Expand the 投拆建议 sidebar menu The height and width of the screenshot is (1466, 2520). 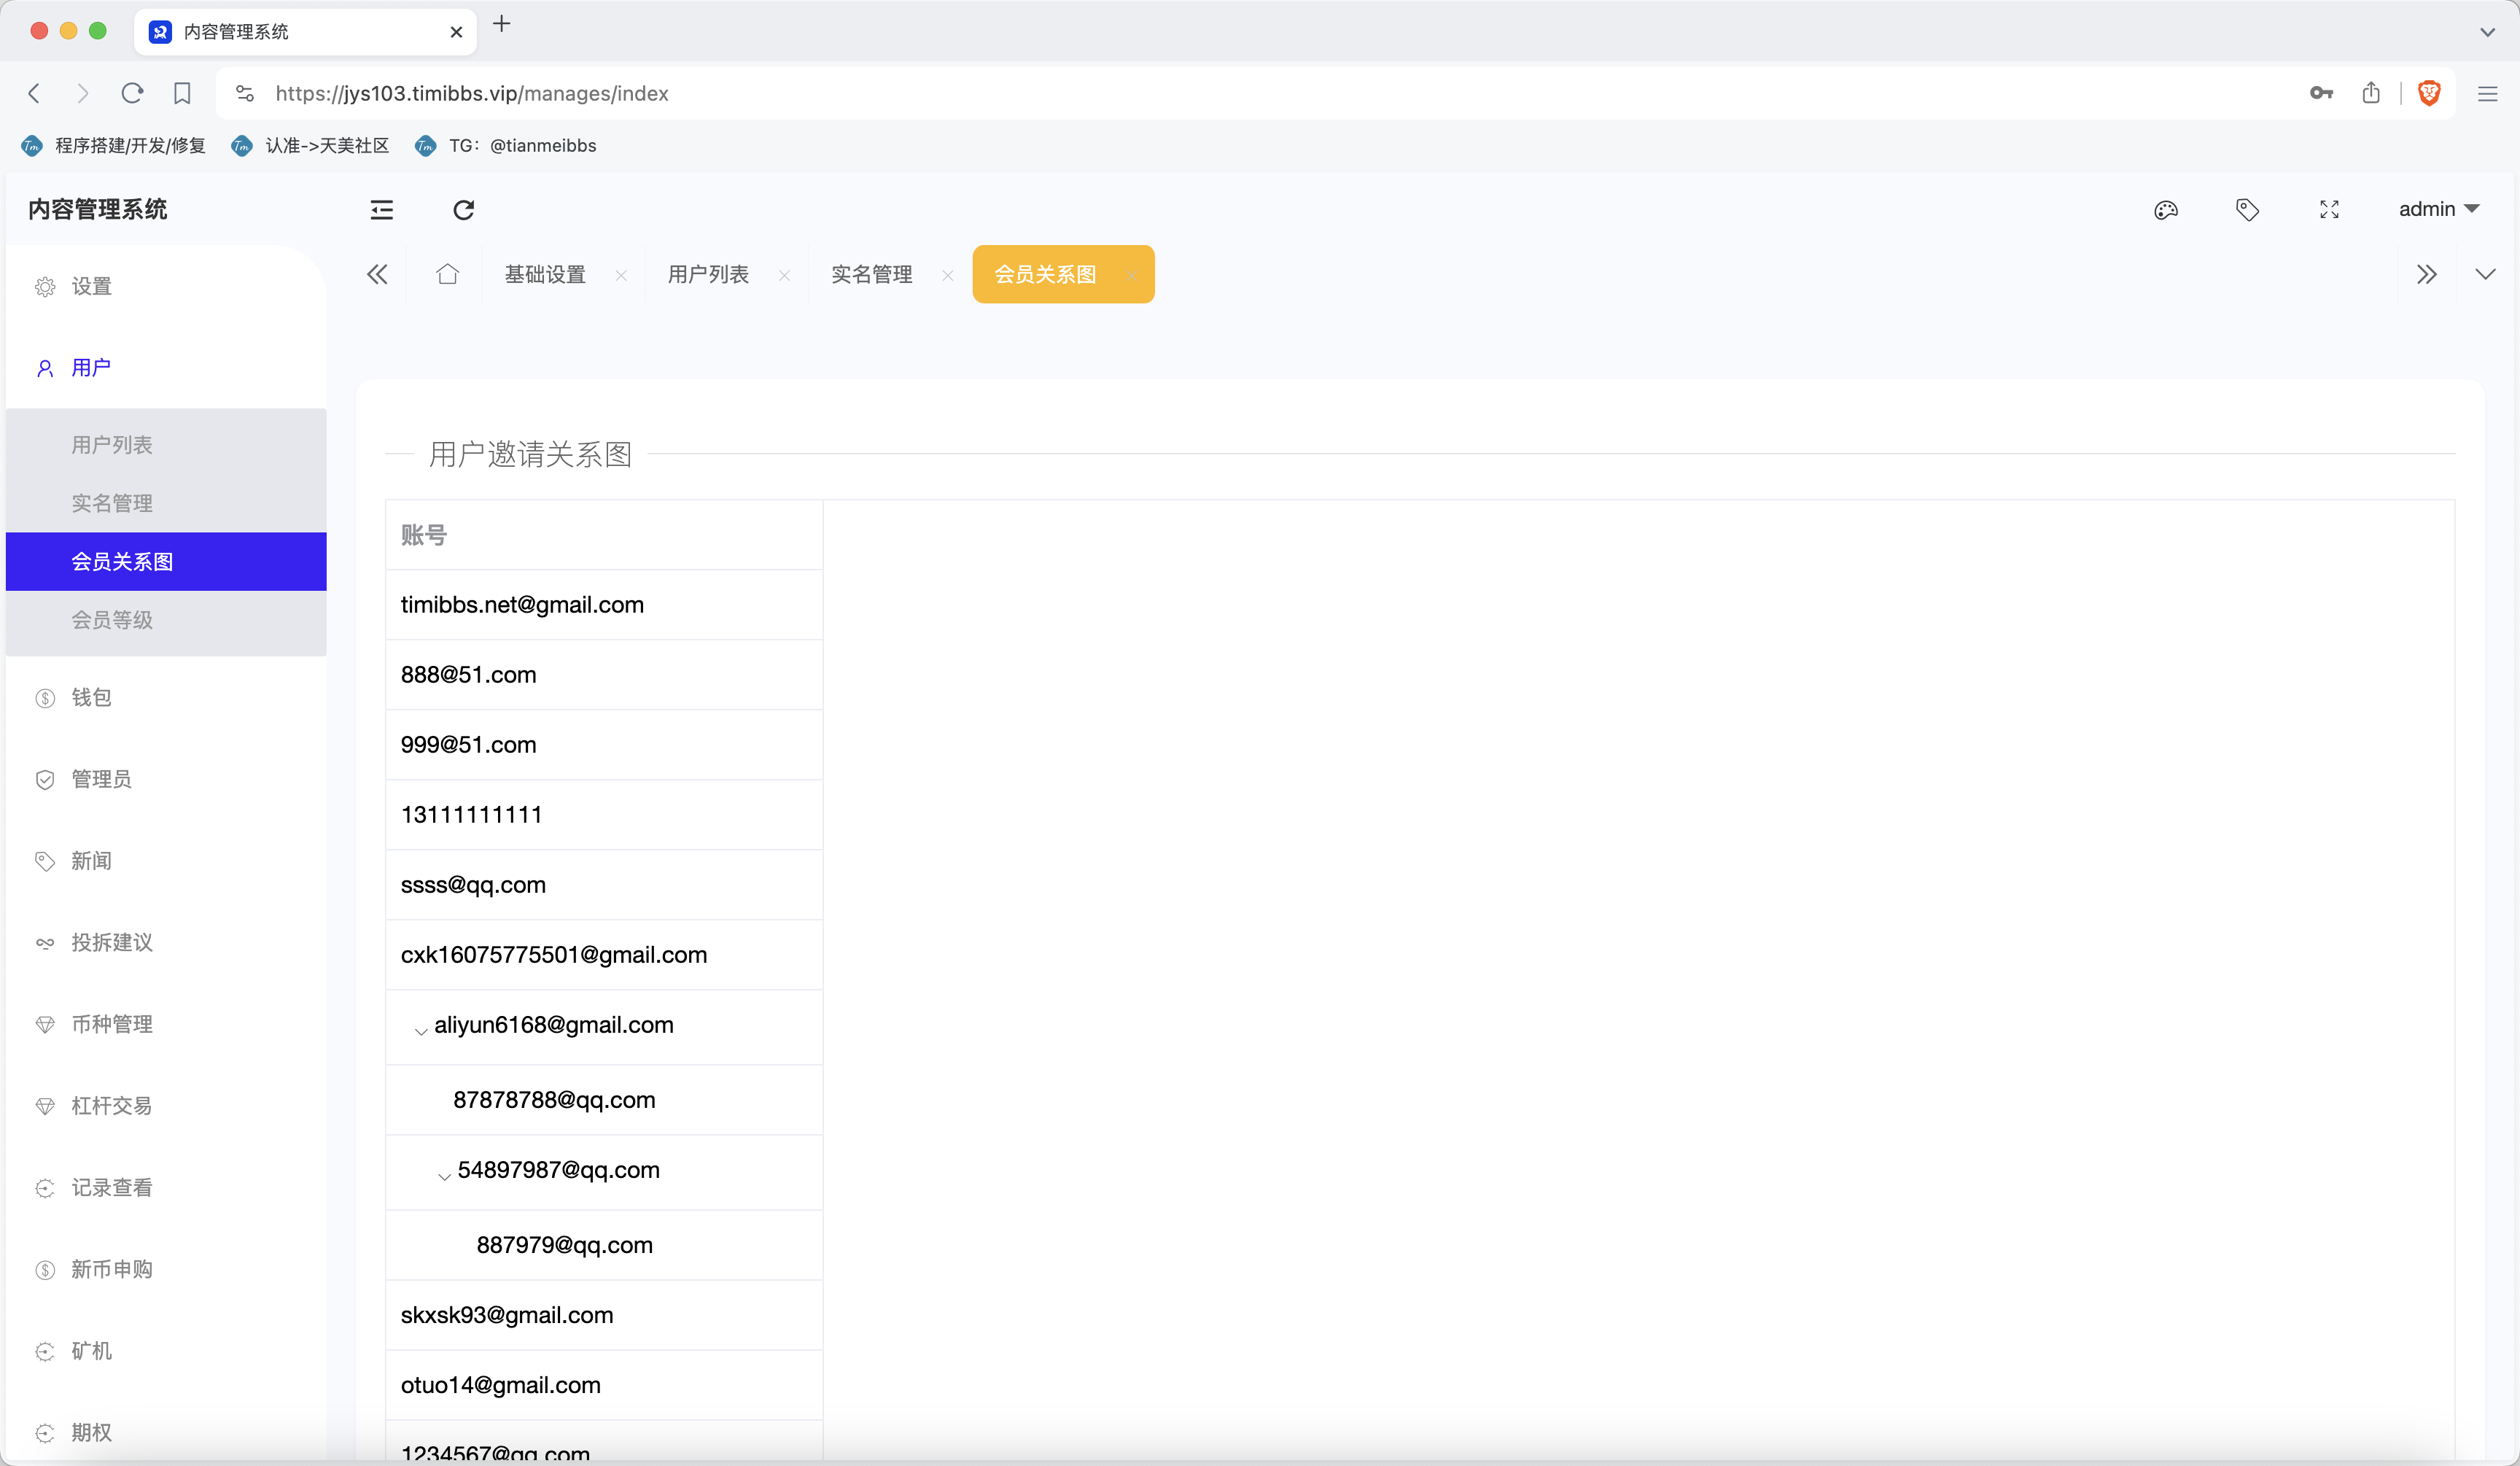click(166, 942)
